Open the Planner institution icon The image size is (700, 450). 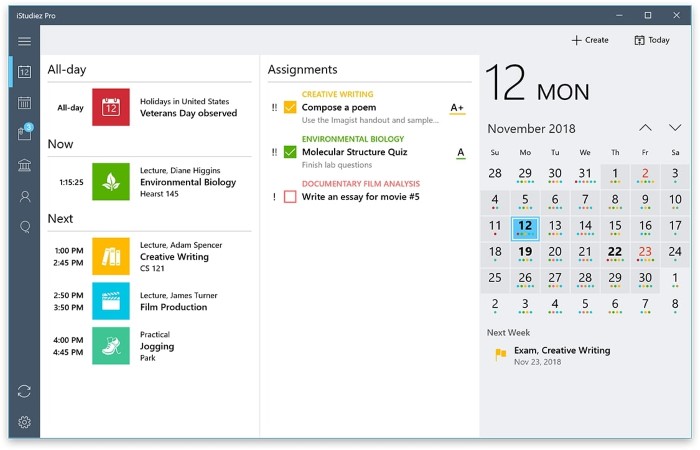tap(24, 165)
